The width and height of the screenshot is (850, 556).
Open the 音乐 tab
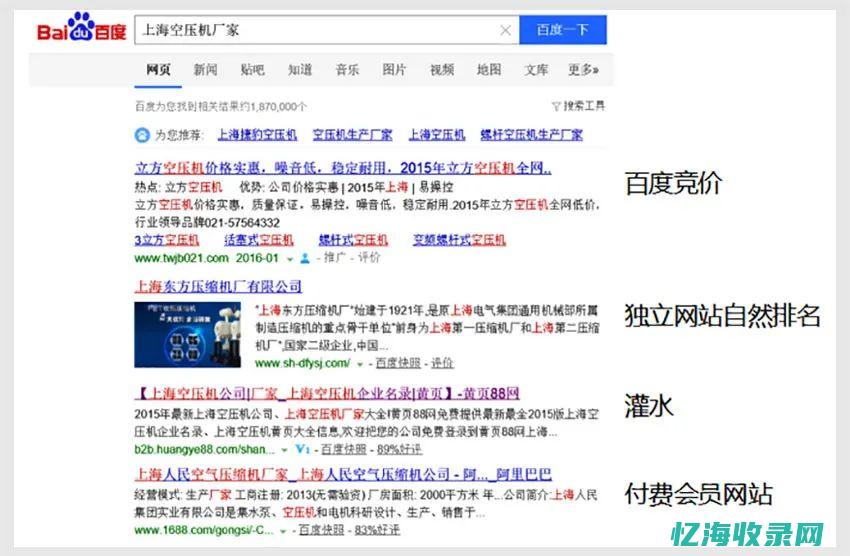point(347,70)
